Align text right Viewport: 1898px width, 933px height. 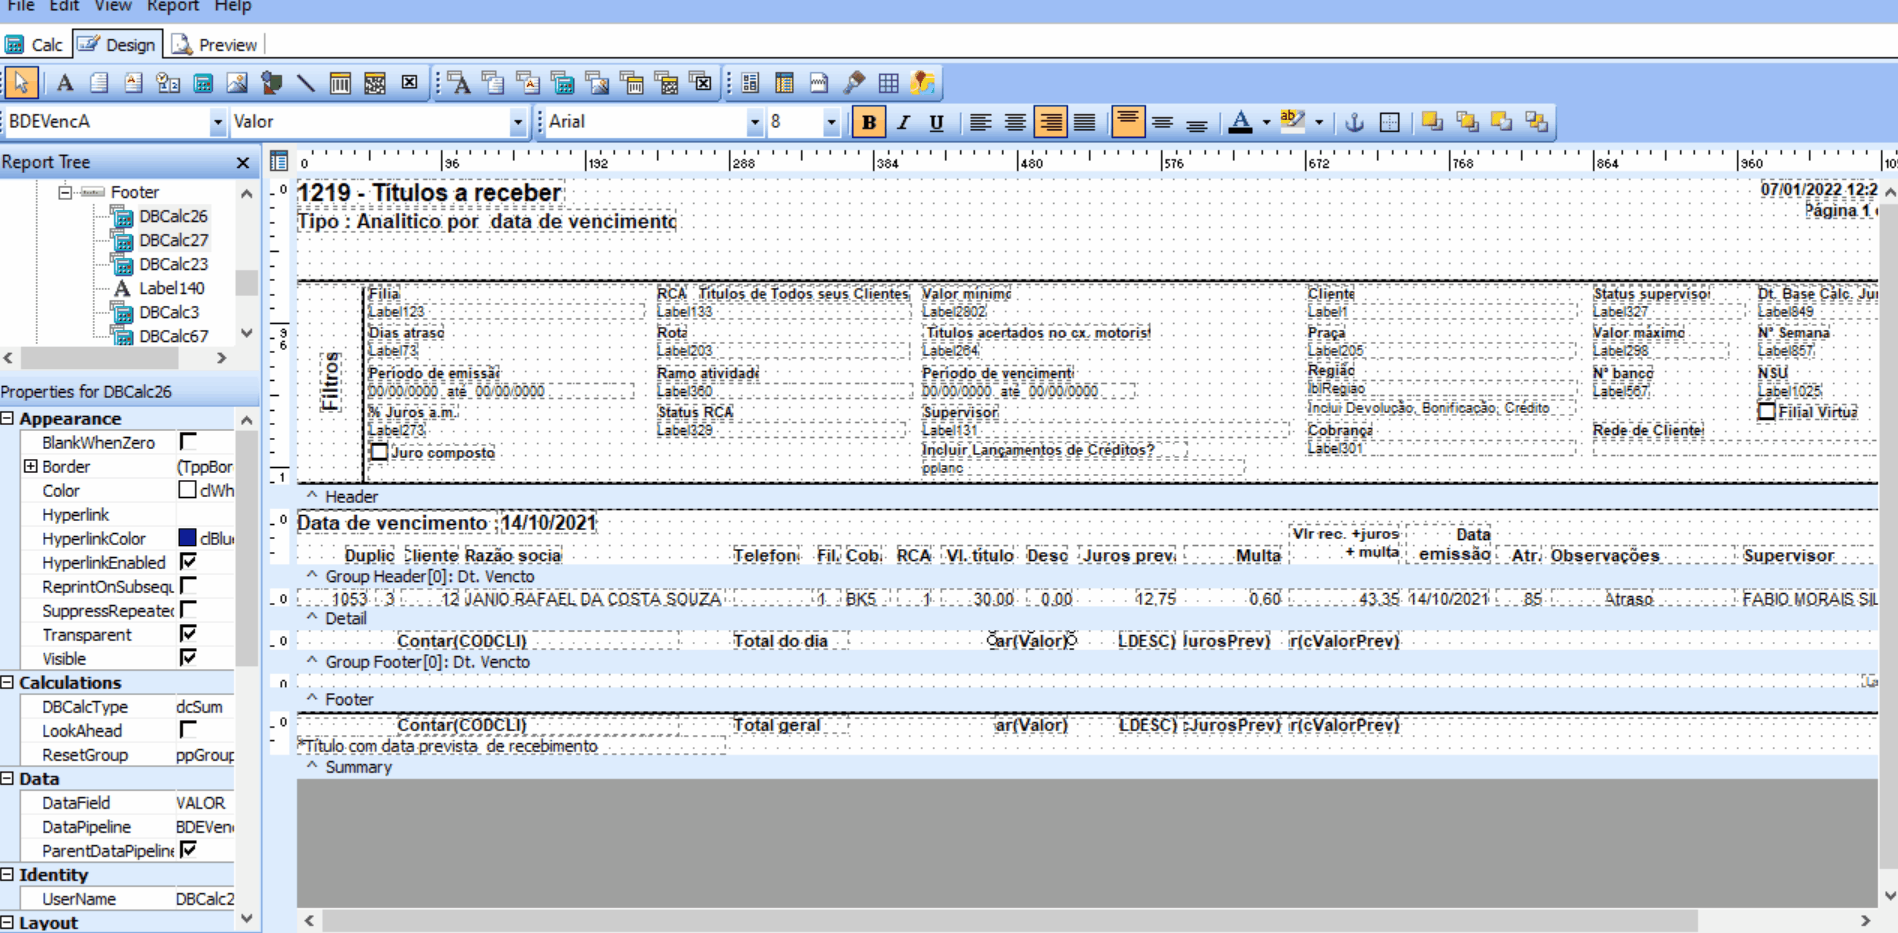(1049, 122)
